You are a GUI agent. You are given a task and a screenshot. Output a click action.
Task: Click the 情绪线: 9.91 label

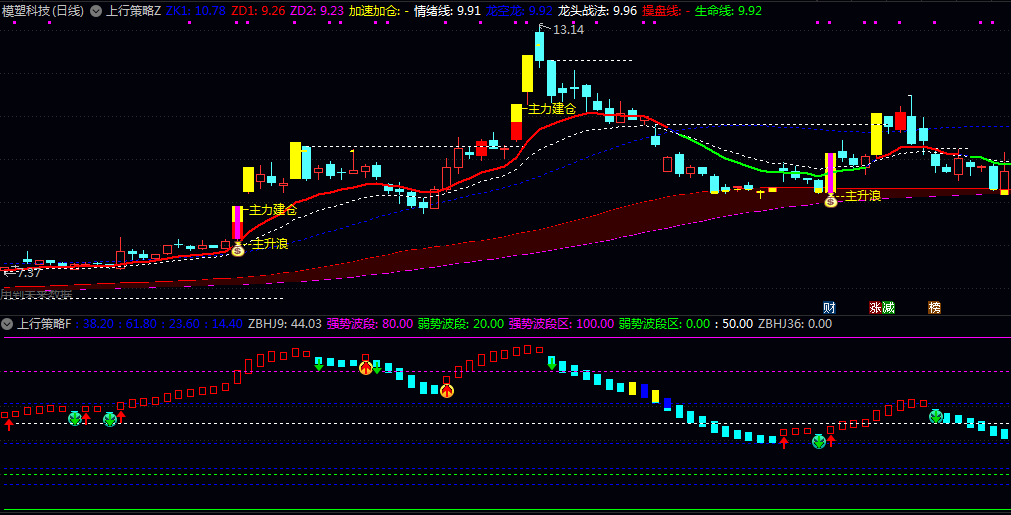click(447, 11)
